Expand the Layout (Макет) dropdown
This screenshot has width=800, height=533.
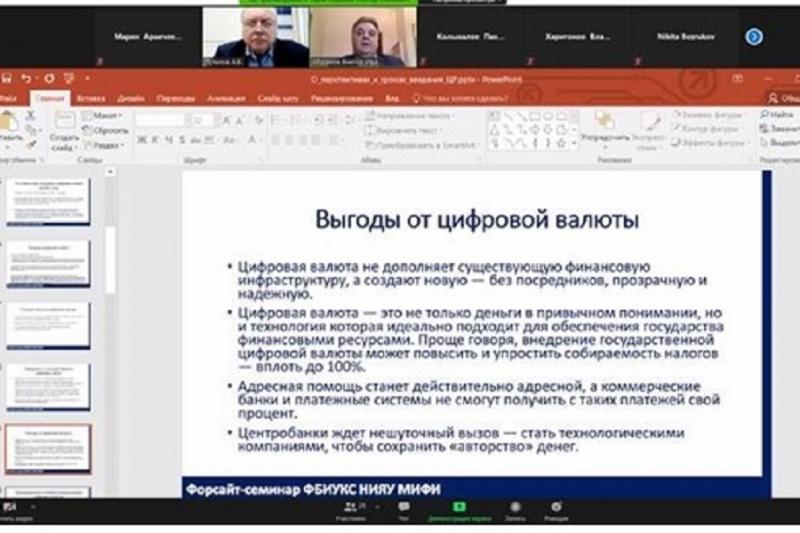point(103,116)
